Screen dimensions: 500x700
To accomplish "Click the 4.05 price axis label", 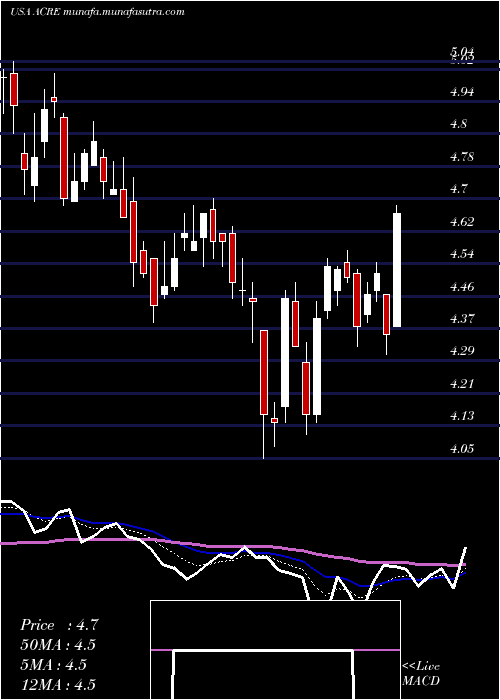I will [x=462, y=449].
